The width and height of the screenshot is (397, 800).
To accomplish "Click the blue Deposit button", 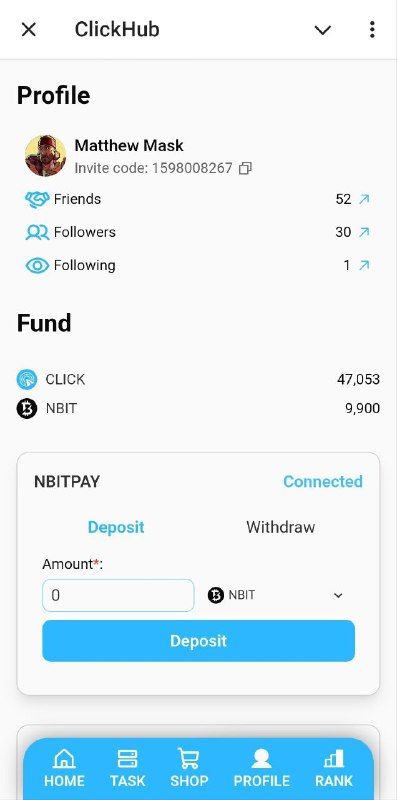I will tap(198, 641).
